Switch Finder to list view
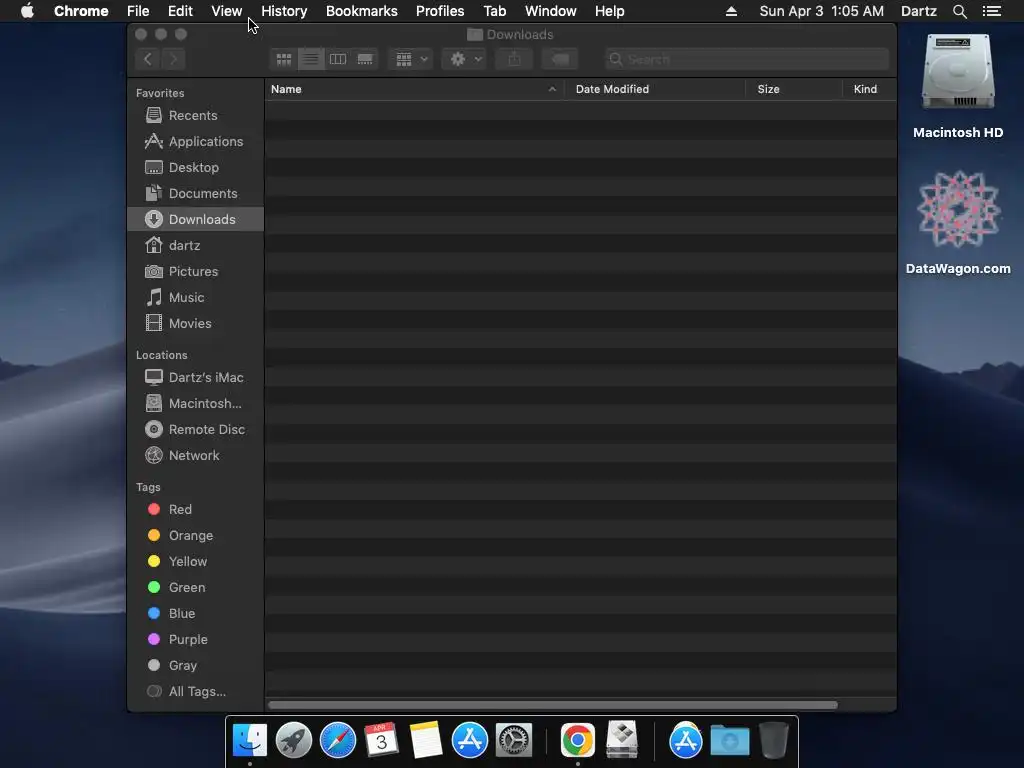This screenshot has width=1024, height=768. coord(311,59)
